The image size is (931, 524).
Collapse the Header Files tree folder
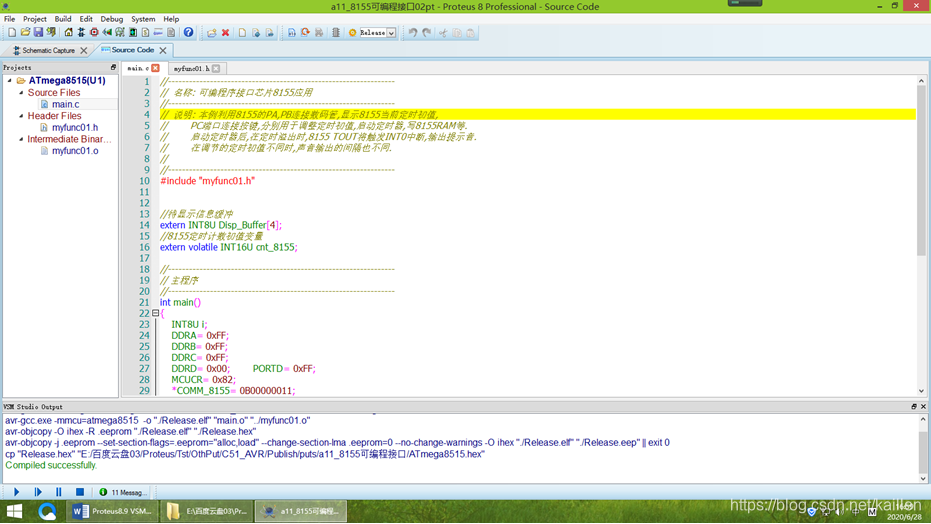(21, 116)
